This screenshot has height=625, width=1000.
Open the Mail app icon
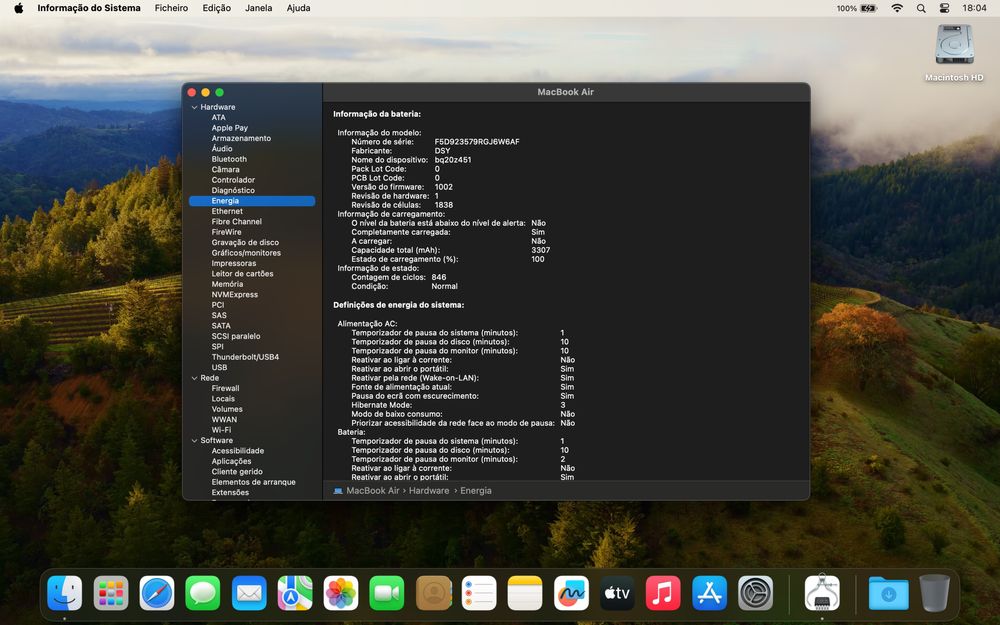(x=249, y=593)
